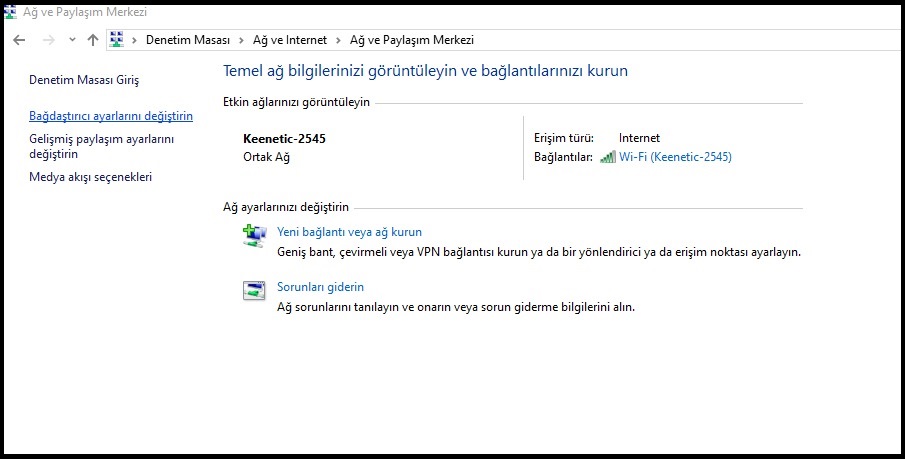Viewport: 905px width, 459px height.
Task: Click the network icon in the address bar
Action: 116,40
